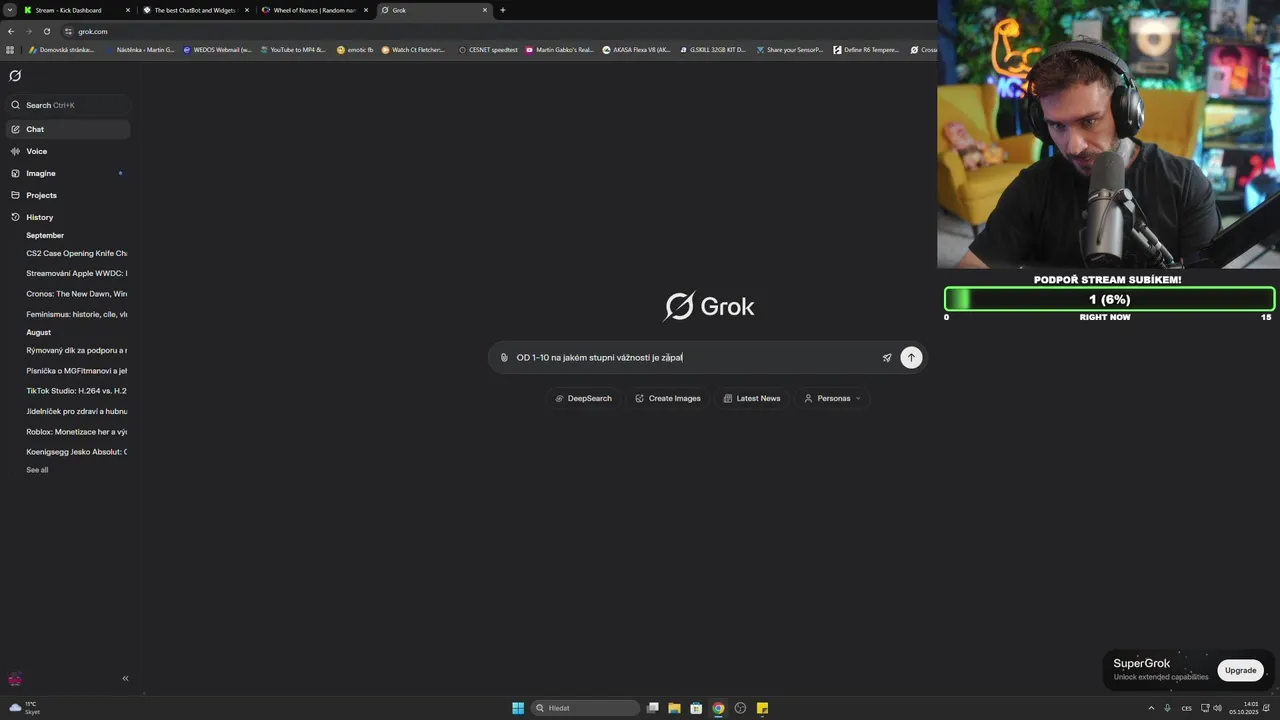Open a new browser tab with the plus button
1280x720 pixels.
tap(503, 10)
